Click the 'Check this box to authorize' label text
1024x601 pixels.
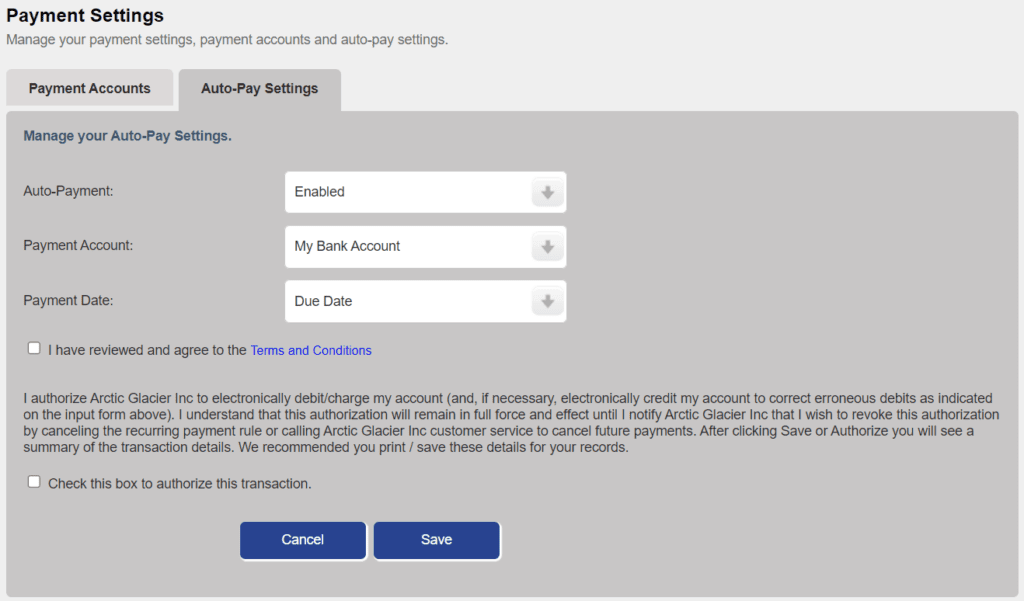coord(180,483)
